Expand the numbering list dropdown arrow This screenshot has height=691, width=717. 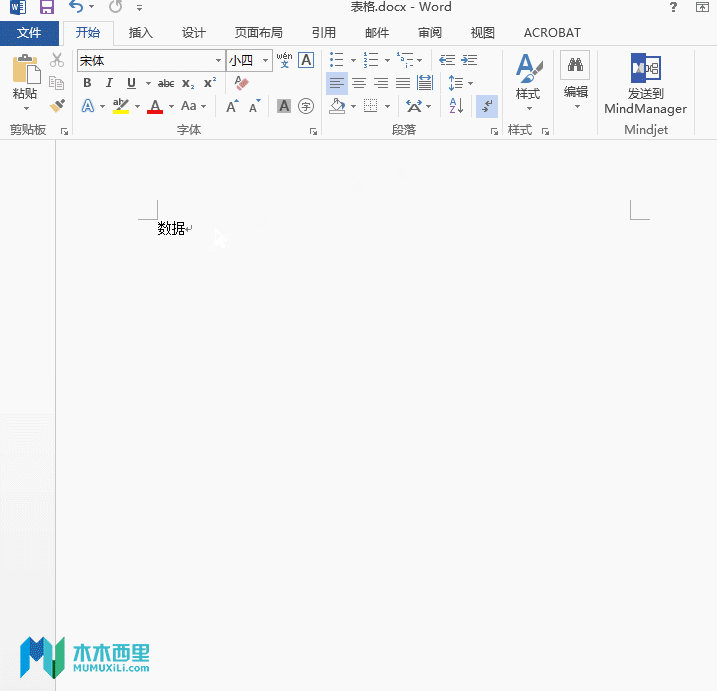pos(387,60)
